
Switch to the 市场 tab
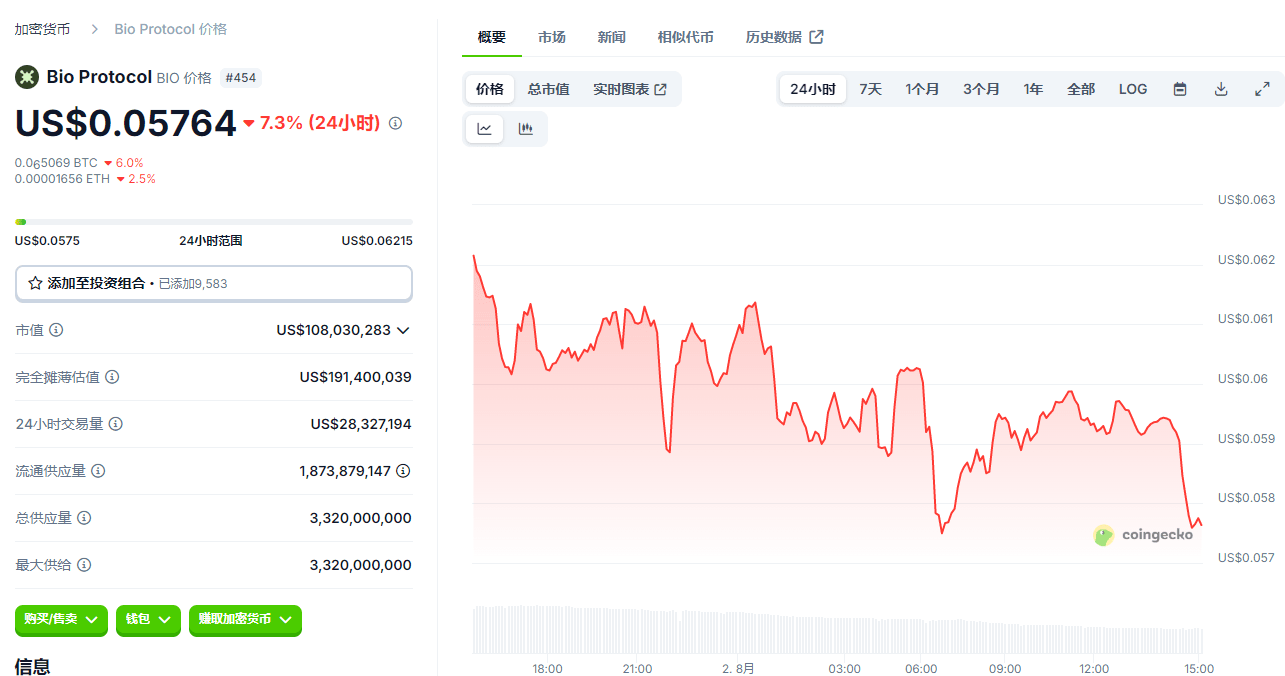point(552,37)
